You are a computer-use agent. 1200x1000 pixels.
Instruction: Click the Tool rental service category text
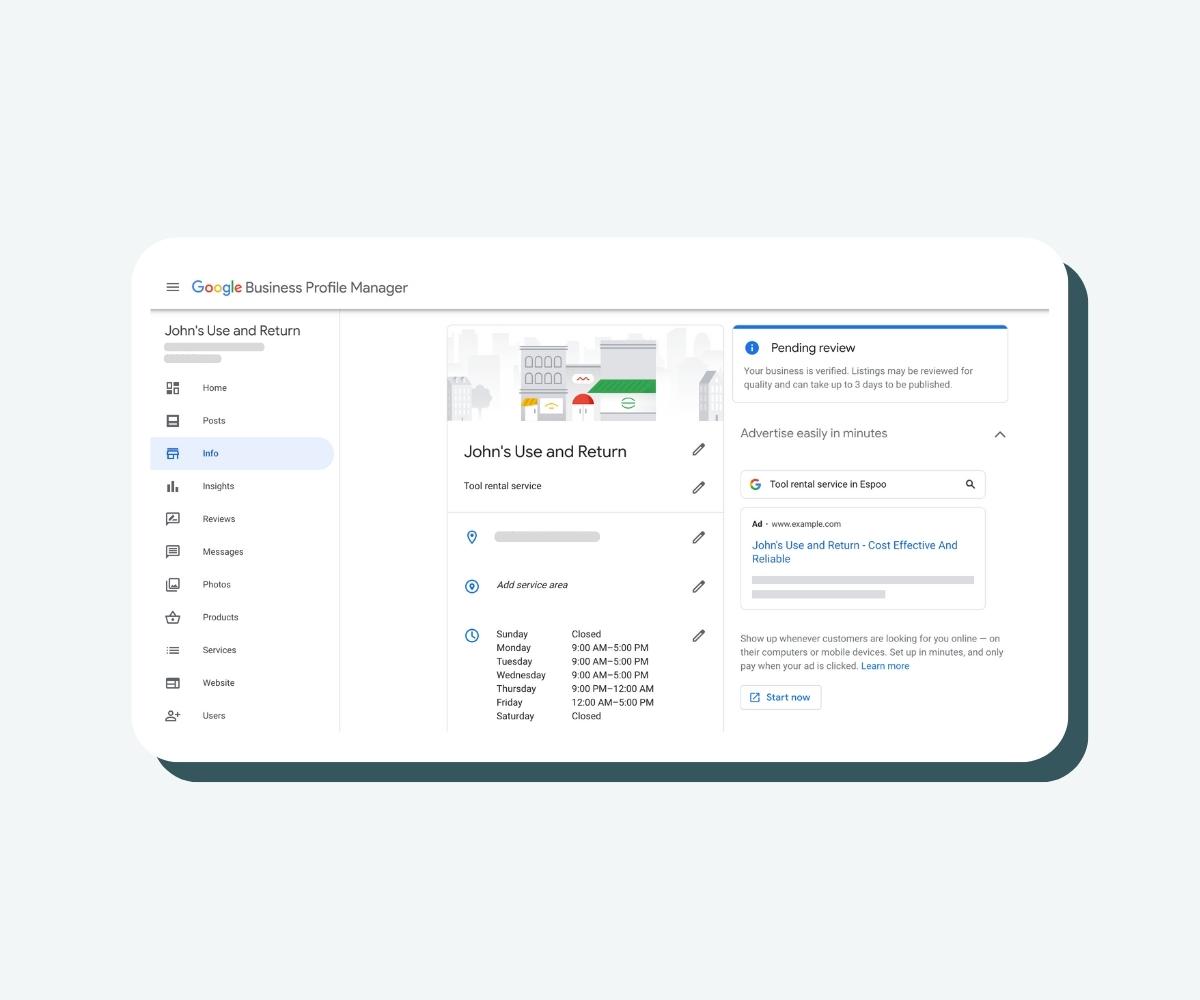503,486
